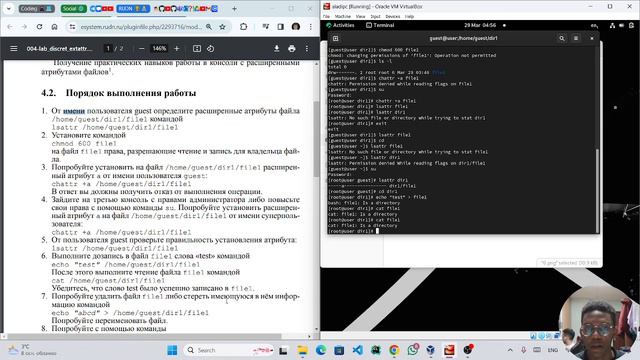640x360 pixels.
Task: Rotate the PDF document counterclockwise
Action: (210, 49)
